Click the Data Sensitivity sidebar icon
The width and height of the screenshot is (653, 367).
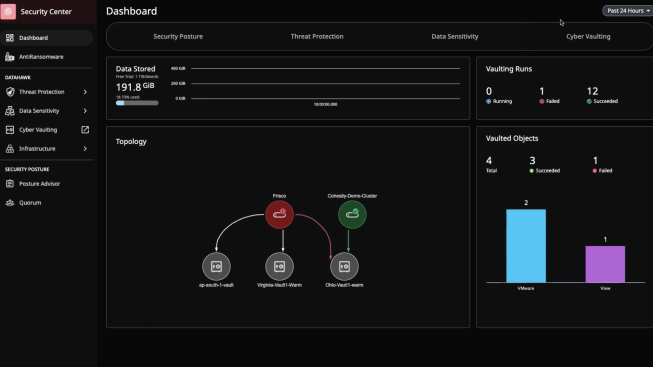pos(10,111)
